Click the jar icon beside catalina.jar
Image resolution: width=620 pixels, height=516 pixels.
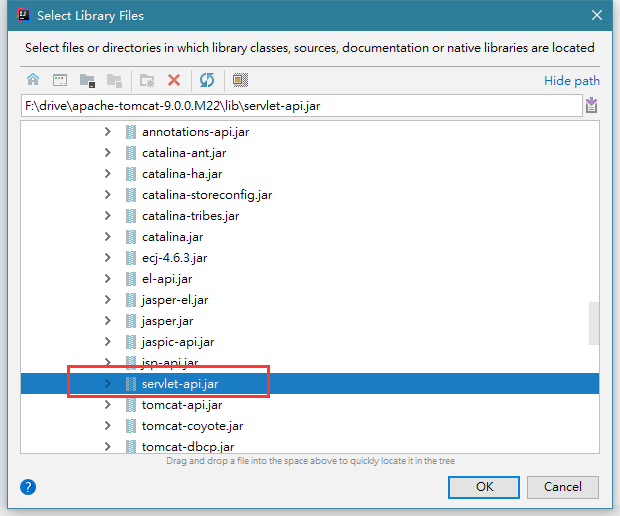(131, 236)
